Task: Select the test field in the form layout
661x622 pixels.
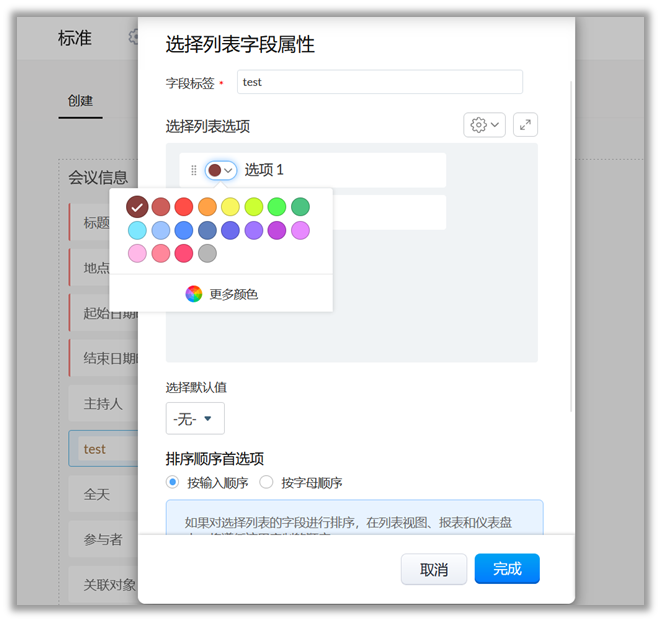Action: 102,449
